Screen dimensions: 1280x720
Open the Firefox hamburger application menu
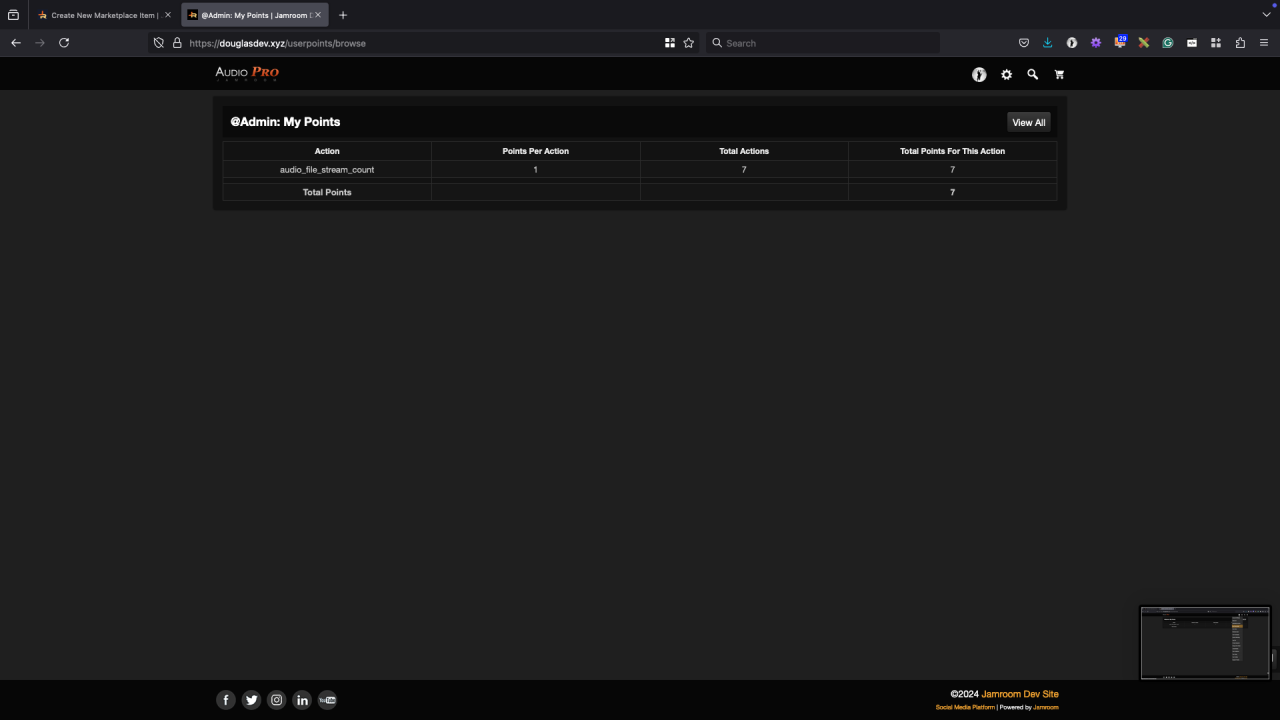pos(1264,43)
